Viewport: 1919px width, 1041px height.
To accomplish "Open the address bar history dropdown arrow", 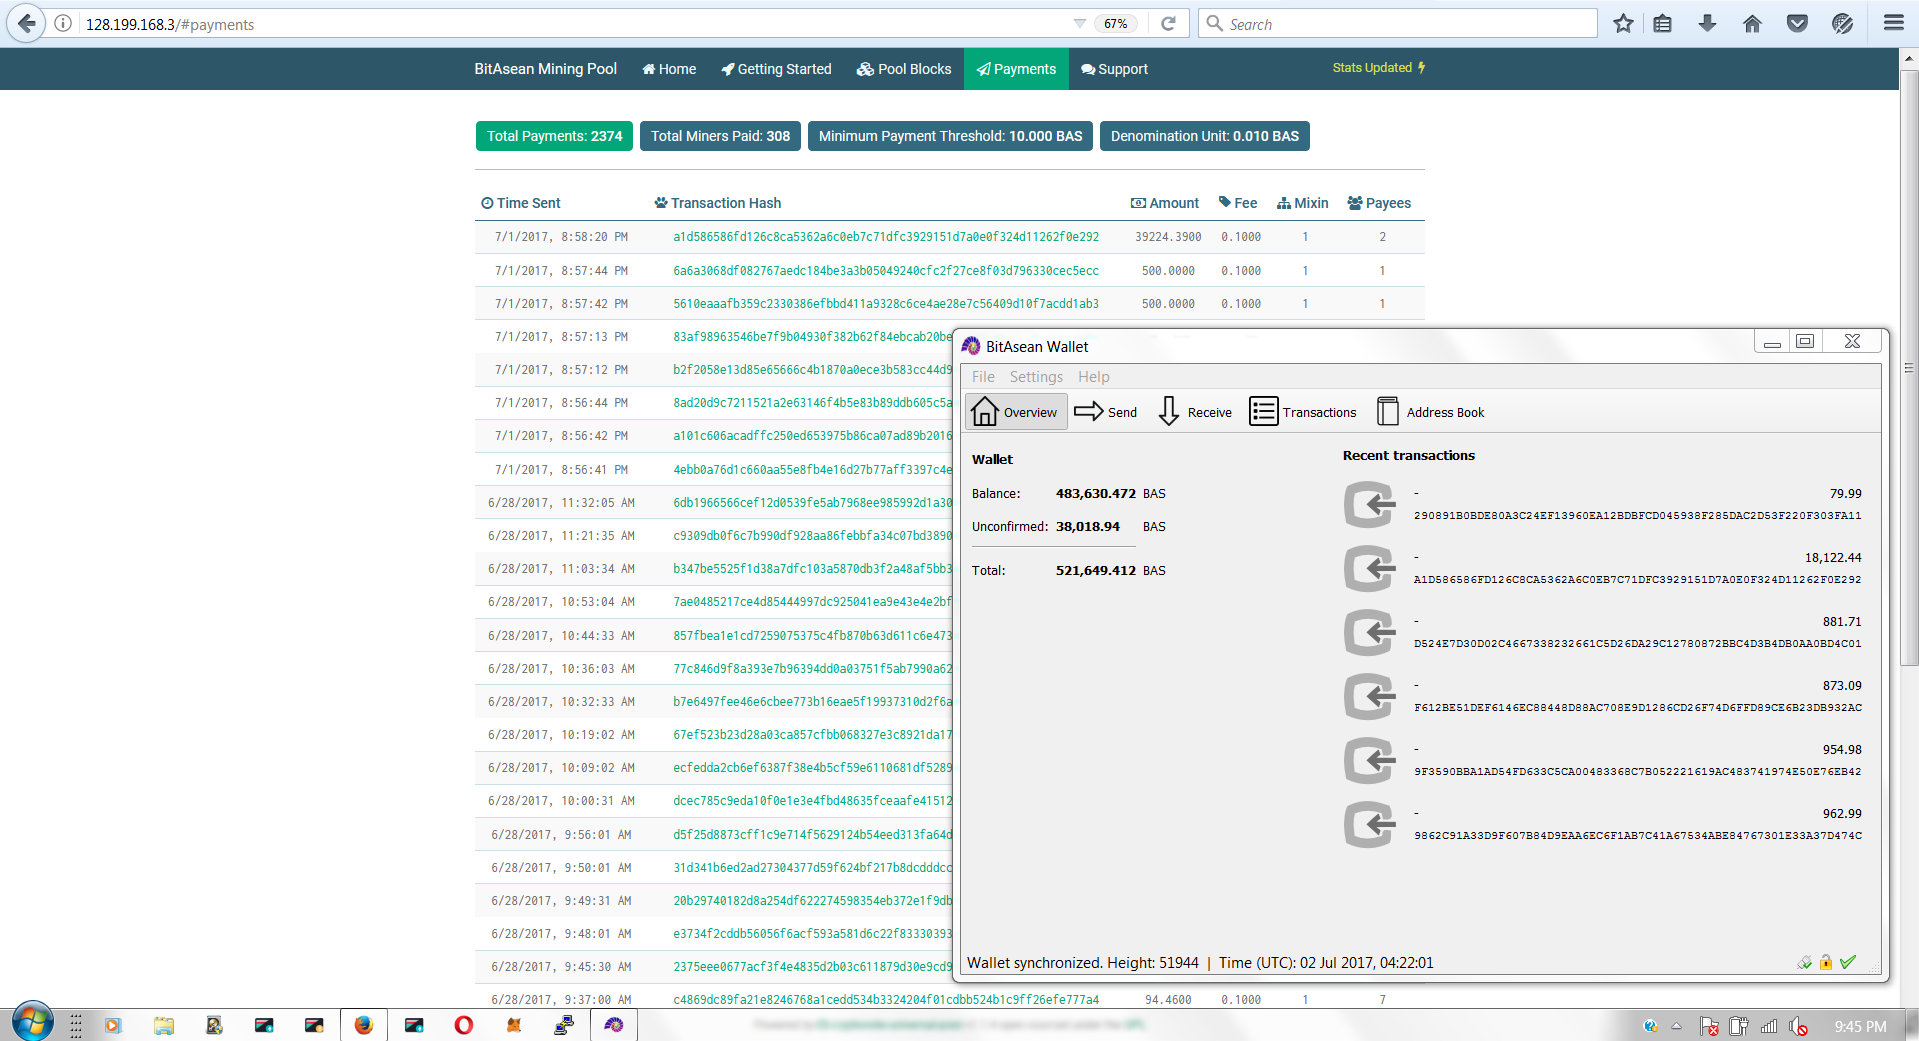I will [1079, 23].
